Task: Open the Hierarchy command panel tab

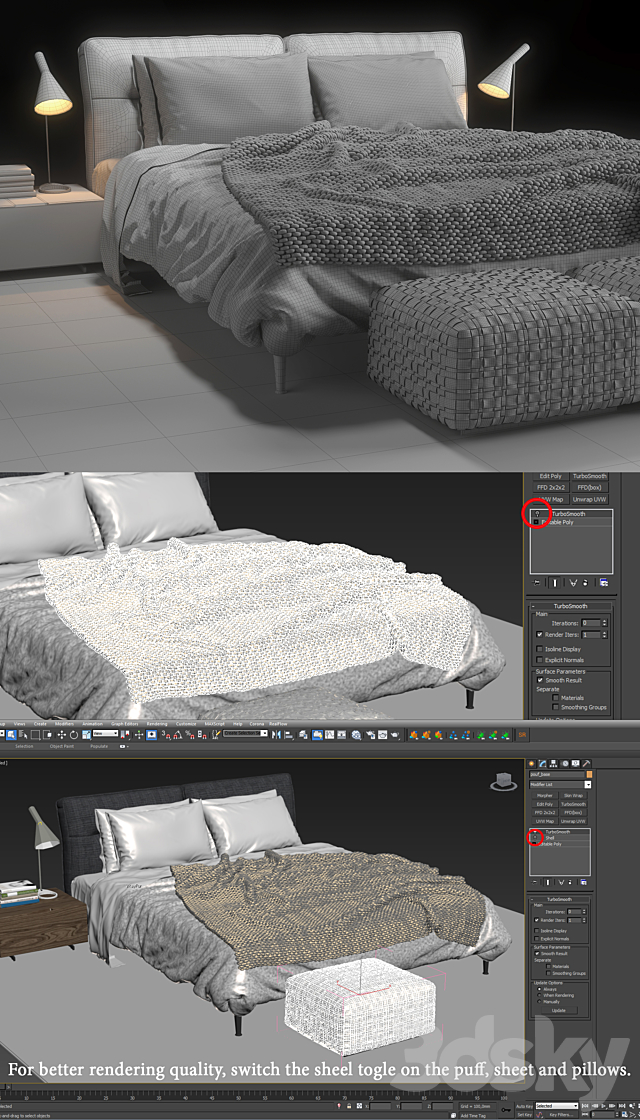Action: (554, 764)
